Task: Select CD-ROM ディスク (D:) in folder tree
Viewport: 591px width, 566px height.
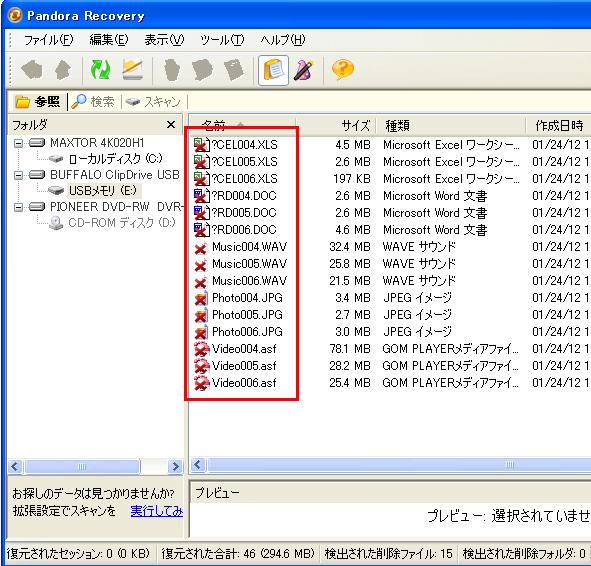Action: [122, 223]
